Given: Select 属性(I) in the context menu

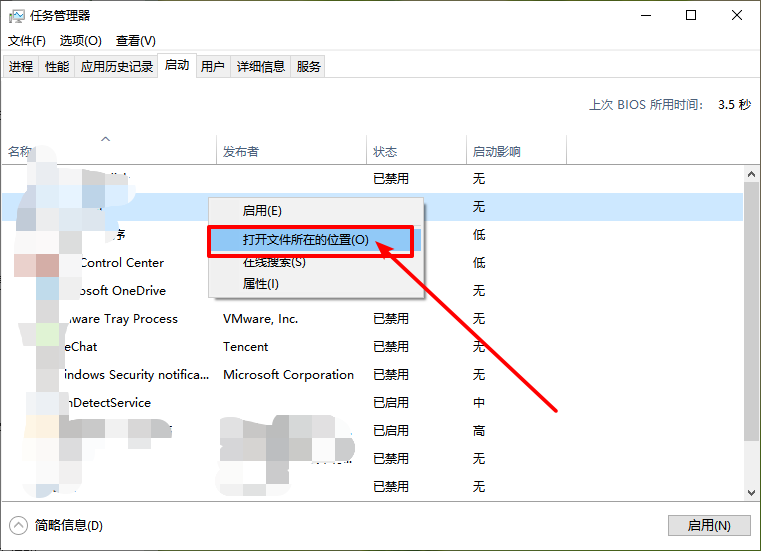Looking at the screenshot, I should coord(261,284).
